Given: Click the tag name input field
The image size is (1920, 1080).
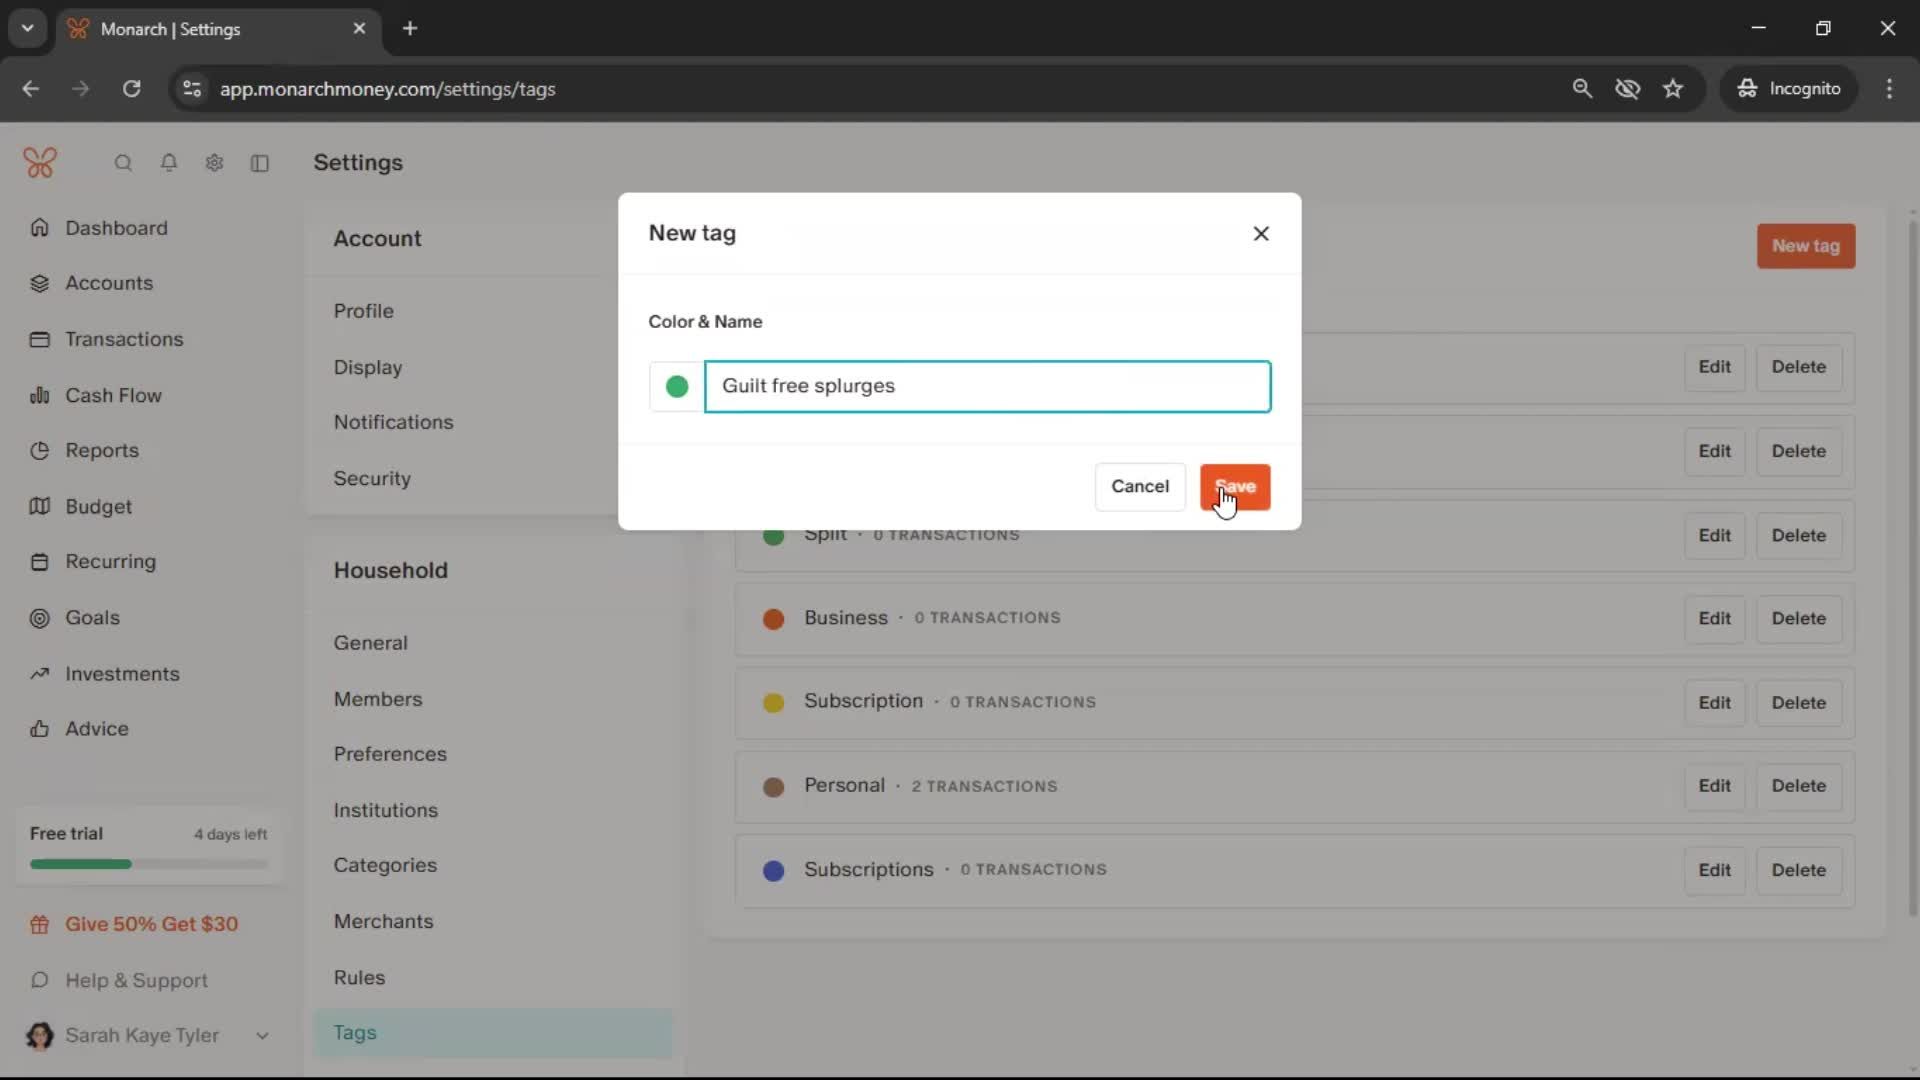Looking at the screenshot, I should coord(987,386).
